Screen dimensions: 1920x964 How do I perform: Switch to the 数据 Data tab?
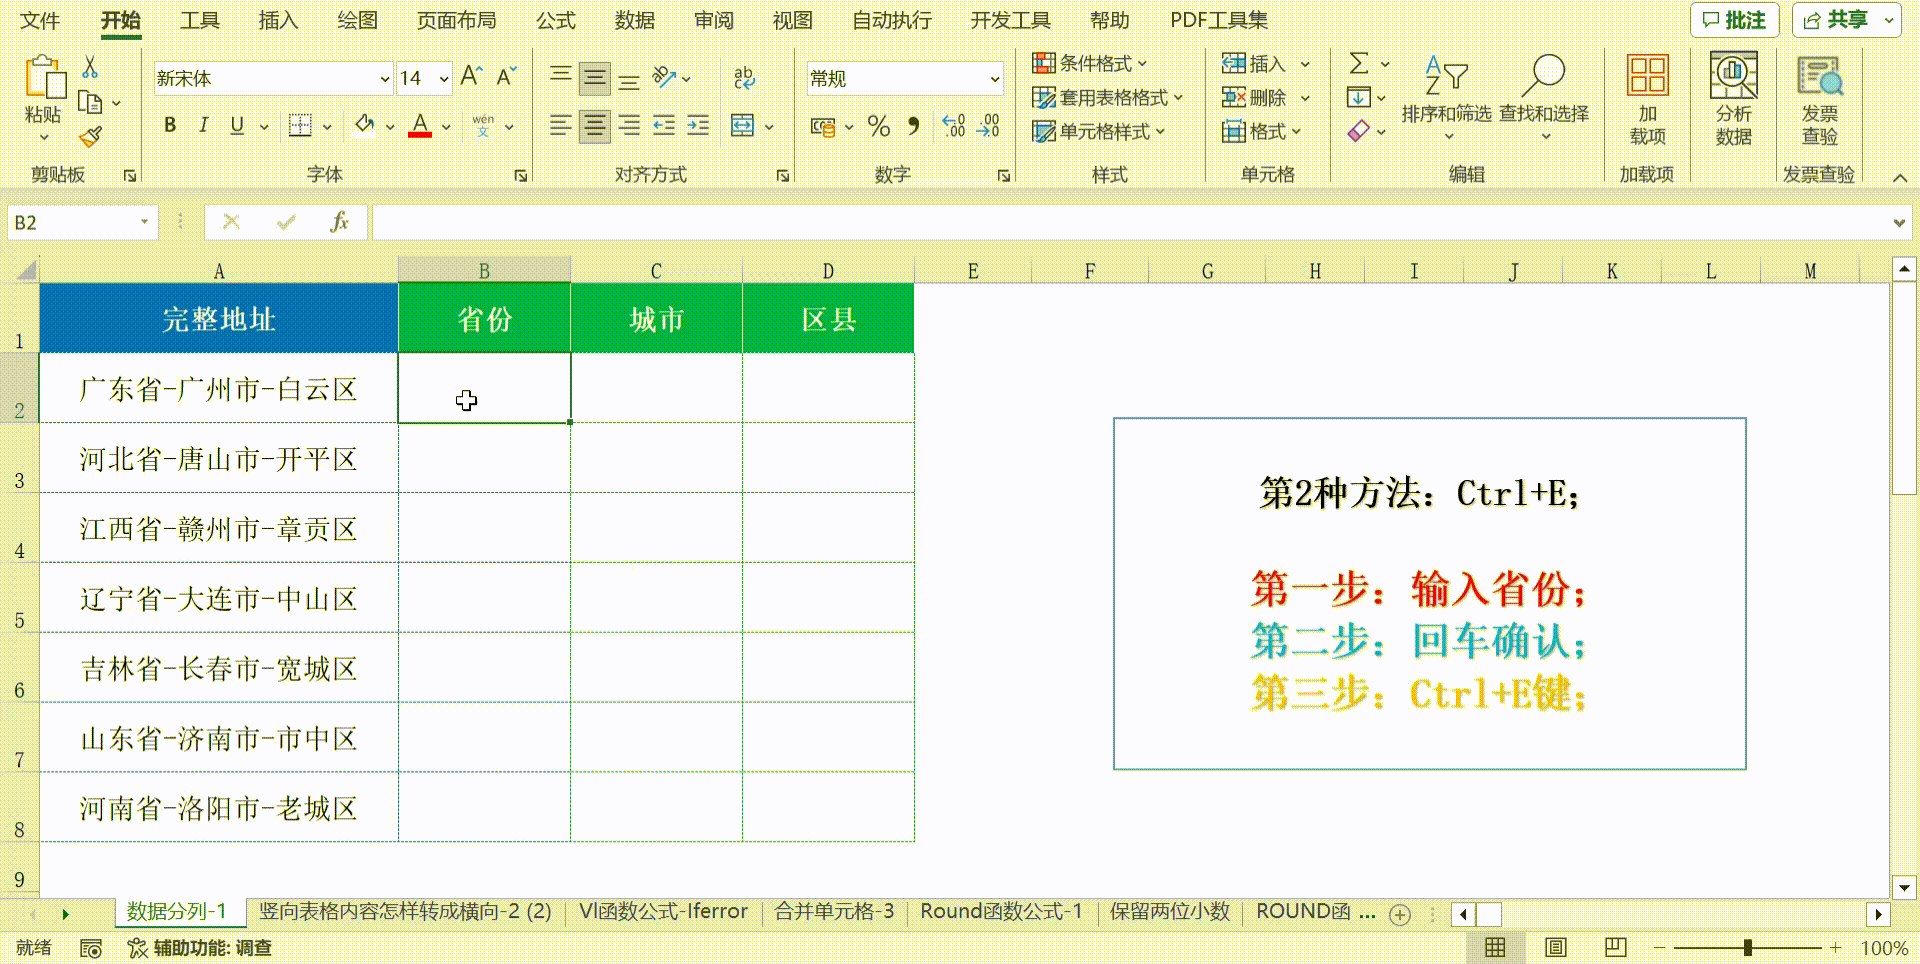[635, 20]
